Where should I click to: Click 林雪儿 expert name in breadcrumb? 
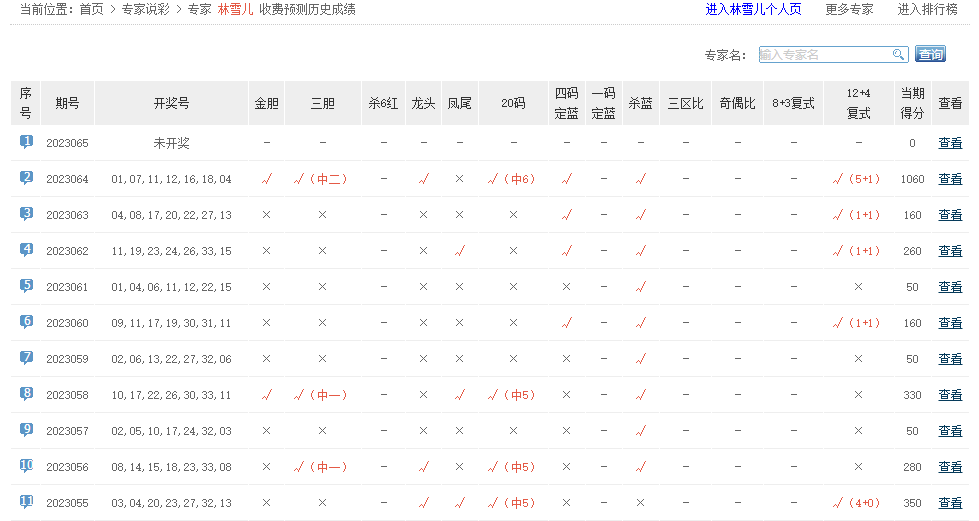[235, 9]
